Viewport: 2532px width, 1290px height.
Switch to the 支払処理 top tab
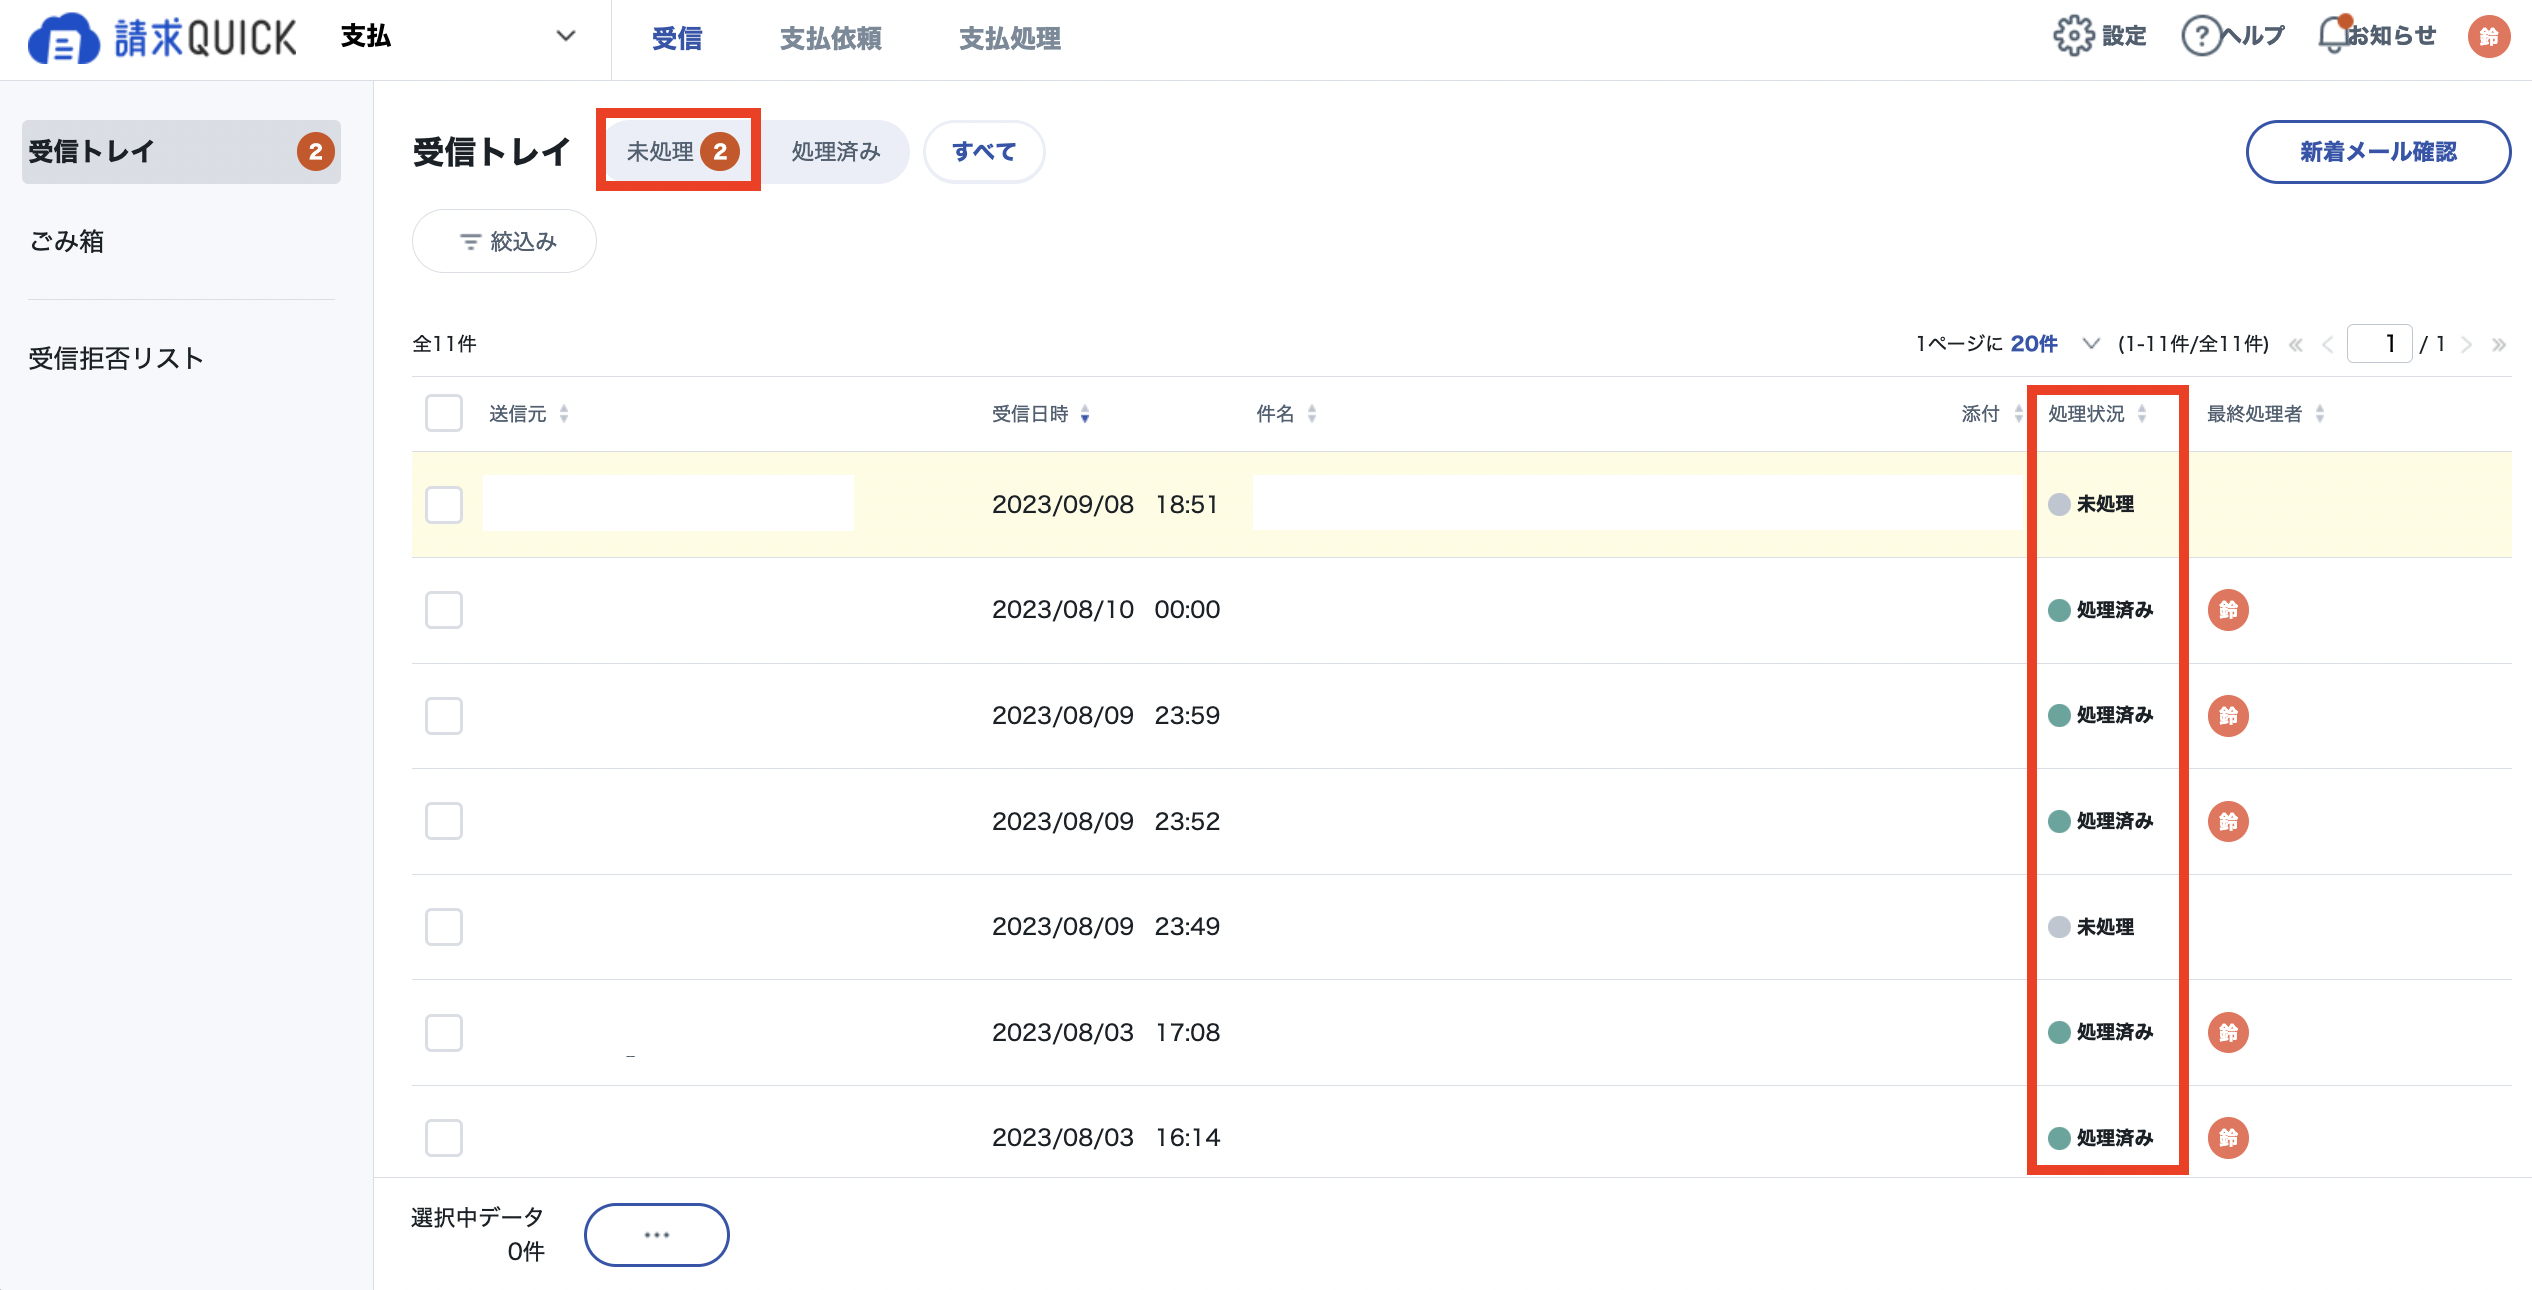tap(1010, 38)
